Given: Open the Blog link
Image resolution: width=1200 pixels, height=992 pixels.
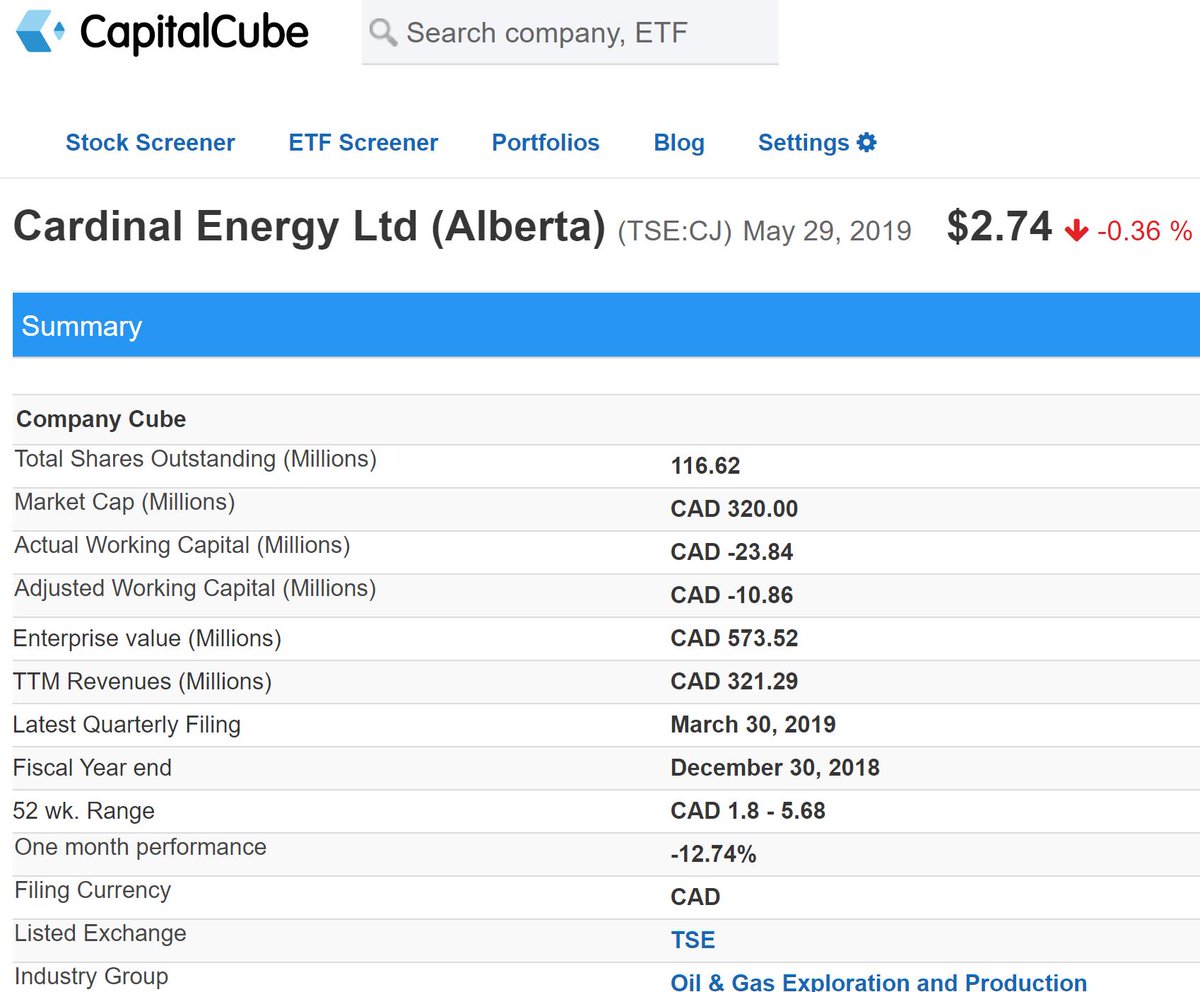Looking at the screenshot, I should [x=679, y=143].
